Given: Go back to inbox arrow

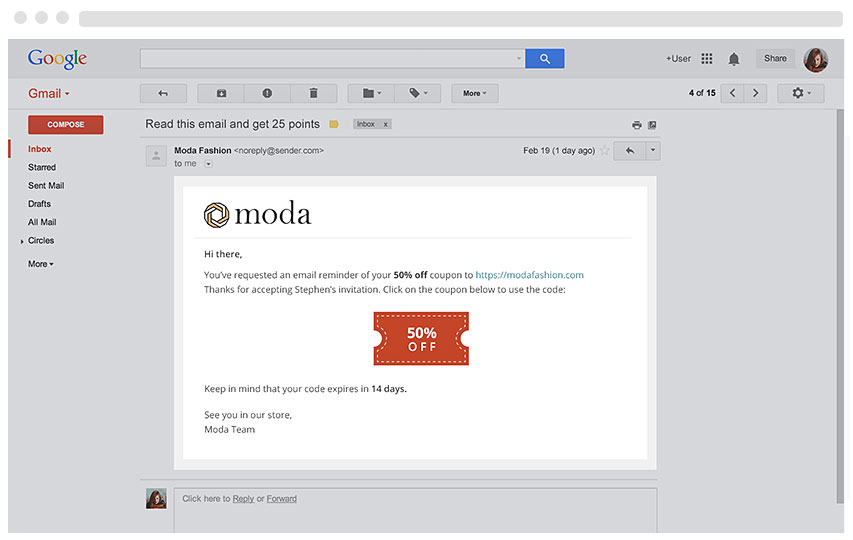Looking at the screenshot, I should [x=163, y=94].
